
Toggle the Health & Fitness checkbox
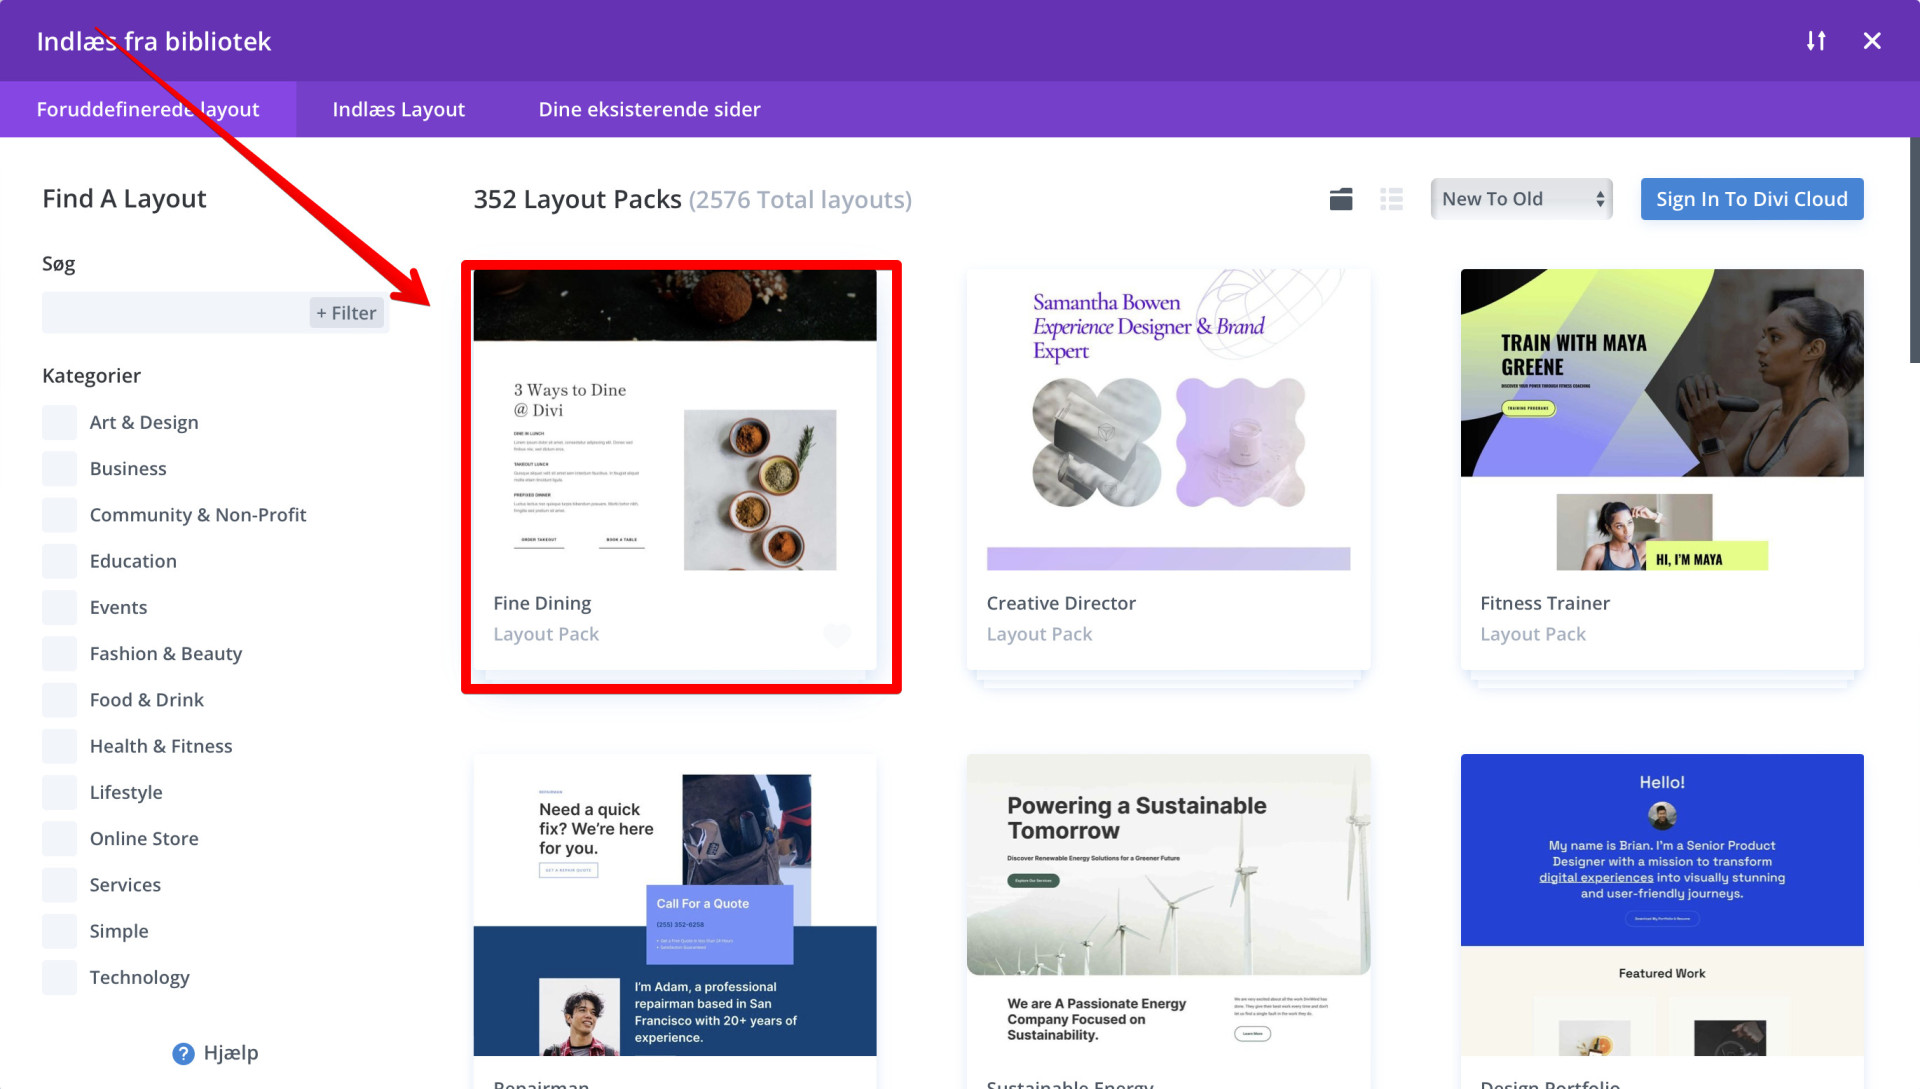(60, 746)
